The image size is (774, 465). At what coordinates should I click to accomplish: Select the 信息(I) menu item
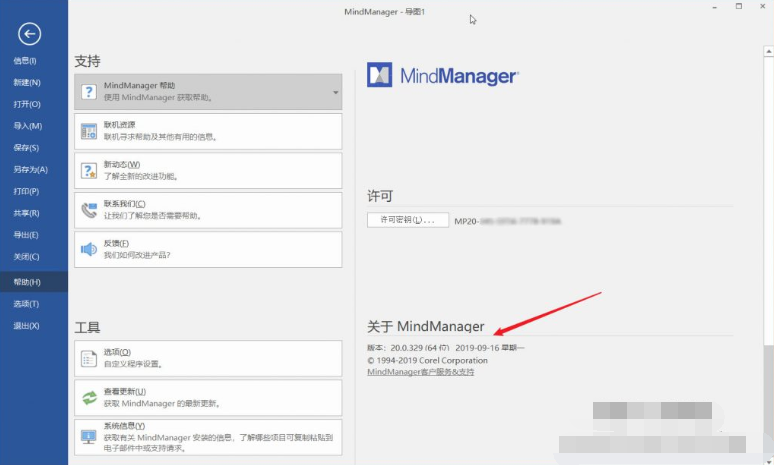coord(26,61)
